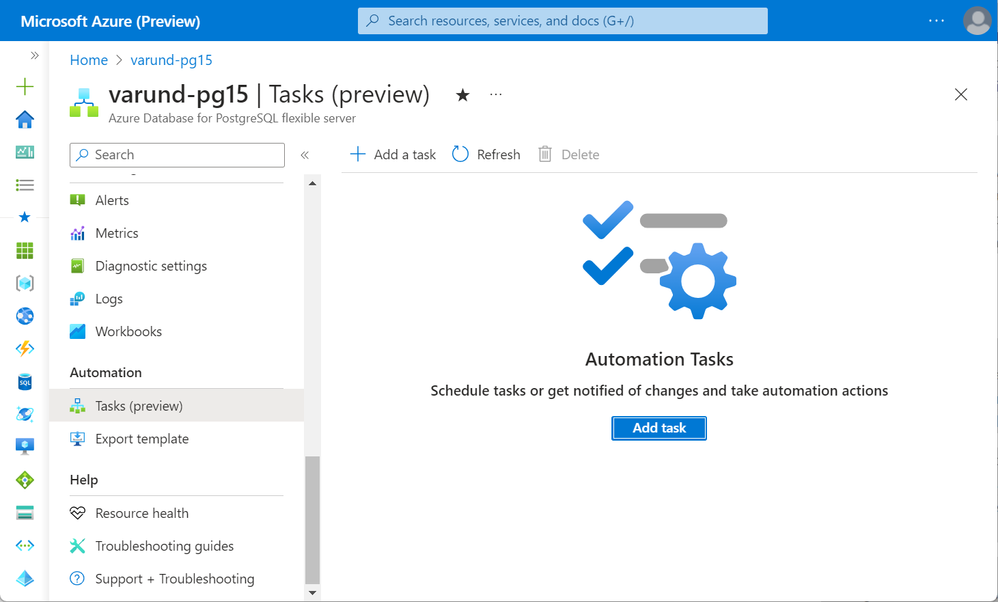Go to Home breadcrumb link
998x602 pixels.
pos(89,60)
